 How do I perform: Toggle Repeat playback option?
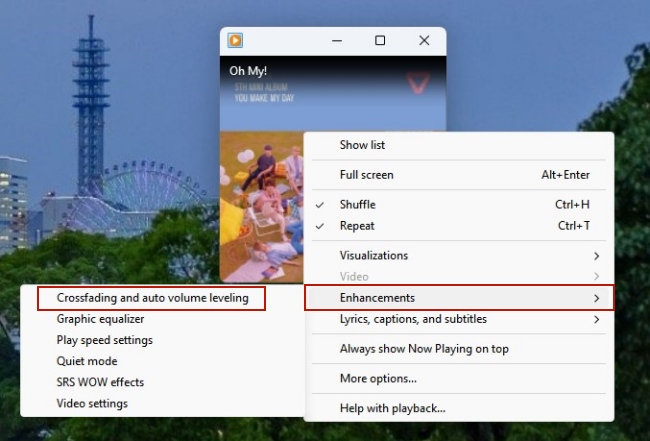(459, 226)
